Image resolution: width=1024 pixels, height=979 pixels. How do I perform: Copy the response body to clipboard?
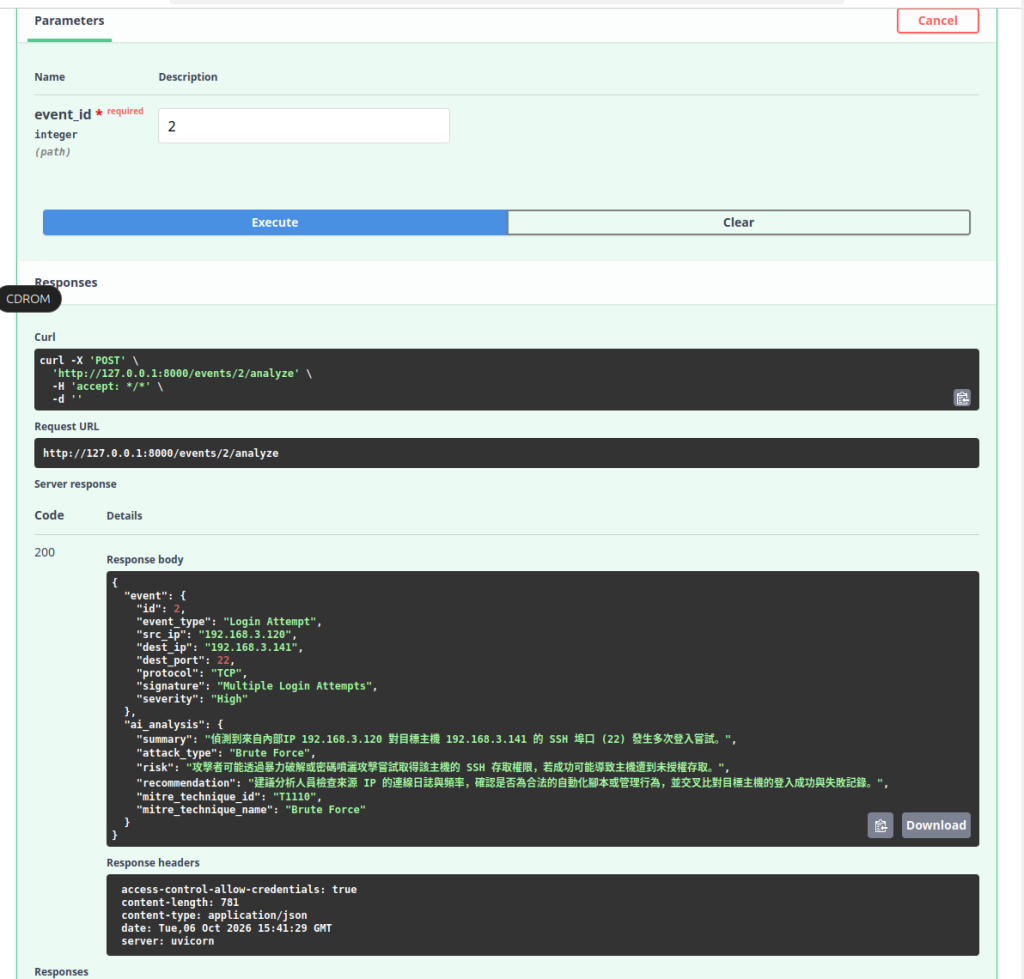coord(880,826)
